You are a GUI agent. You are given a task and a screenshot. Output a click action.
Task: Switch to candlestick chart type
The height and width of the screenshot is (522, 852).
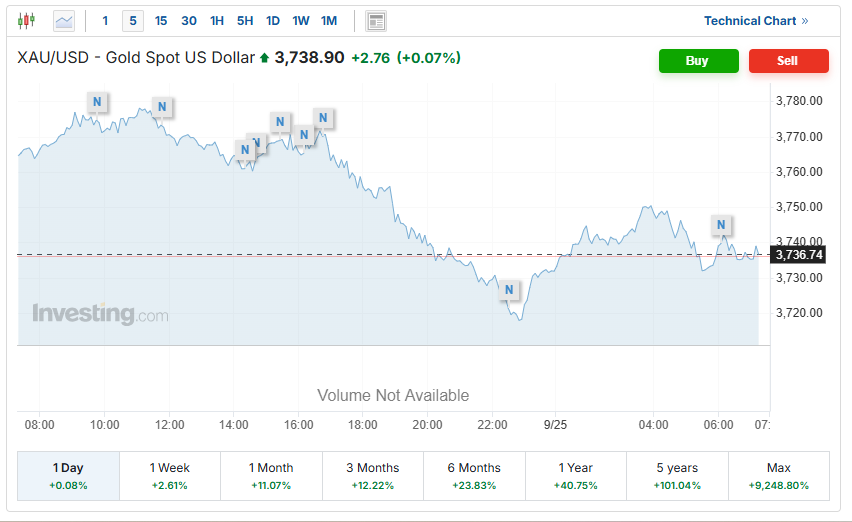27,20
